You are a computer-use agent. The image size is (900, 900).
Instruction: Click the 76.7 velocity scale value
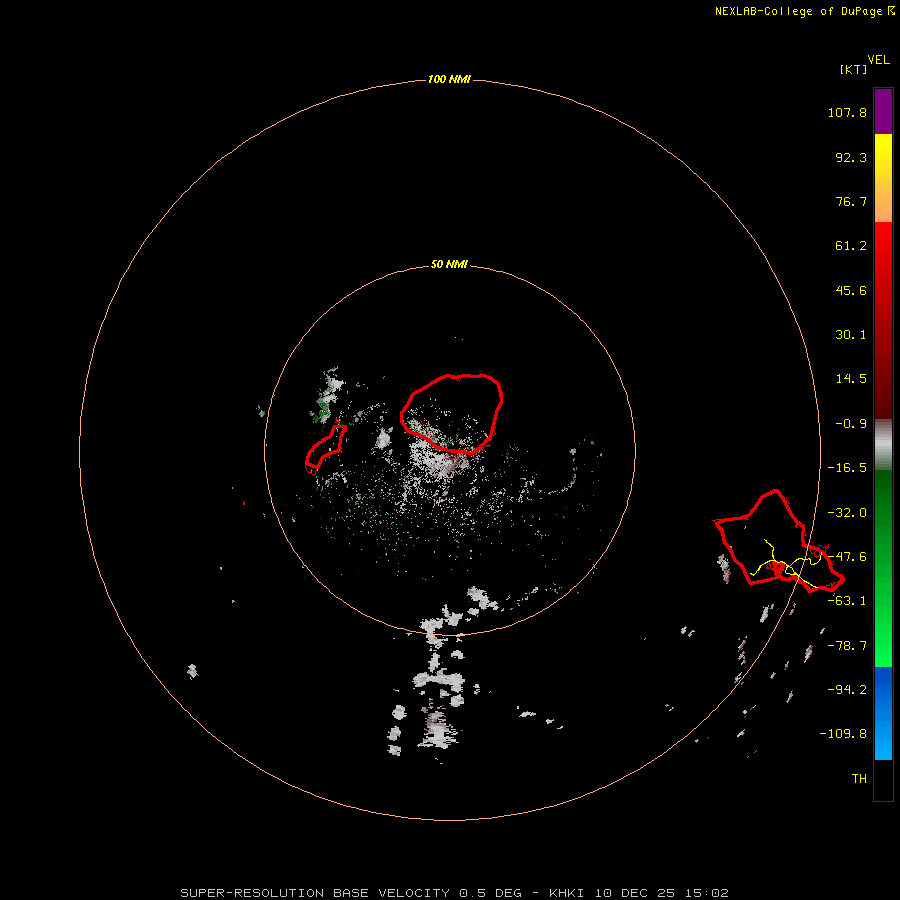pos(851,201)
